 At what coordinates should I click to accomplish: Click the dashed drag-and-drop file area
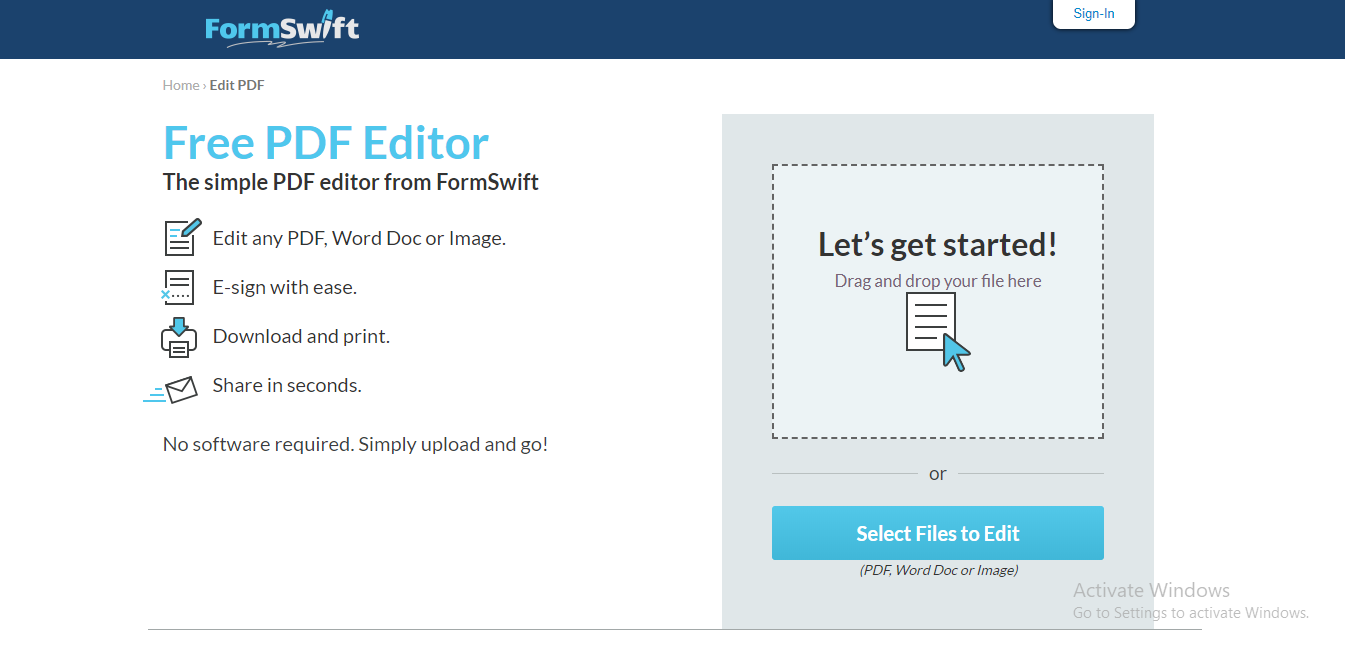(938, 301)
